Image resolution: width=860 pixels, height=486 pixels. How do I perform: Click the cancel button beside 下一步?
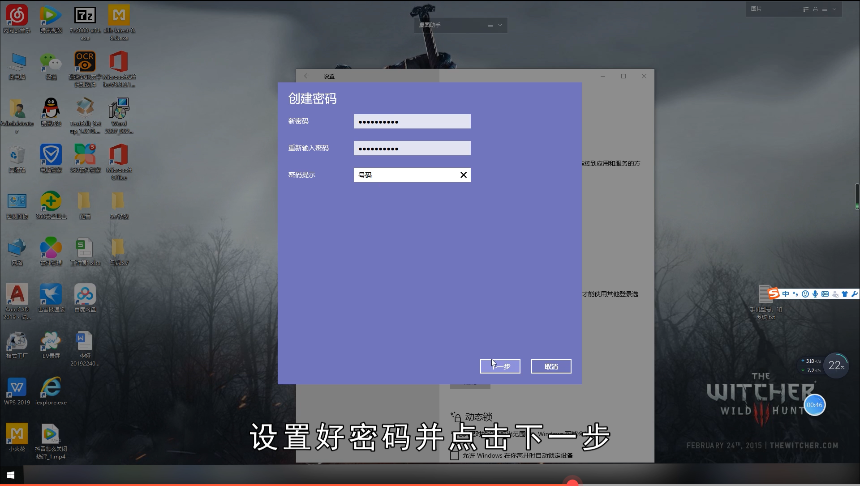[551, 366]
